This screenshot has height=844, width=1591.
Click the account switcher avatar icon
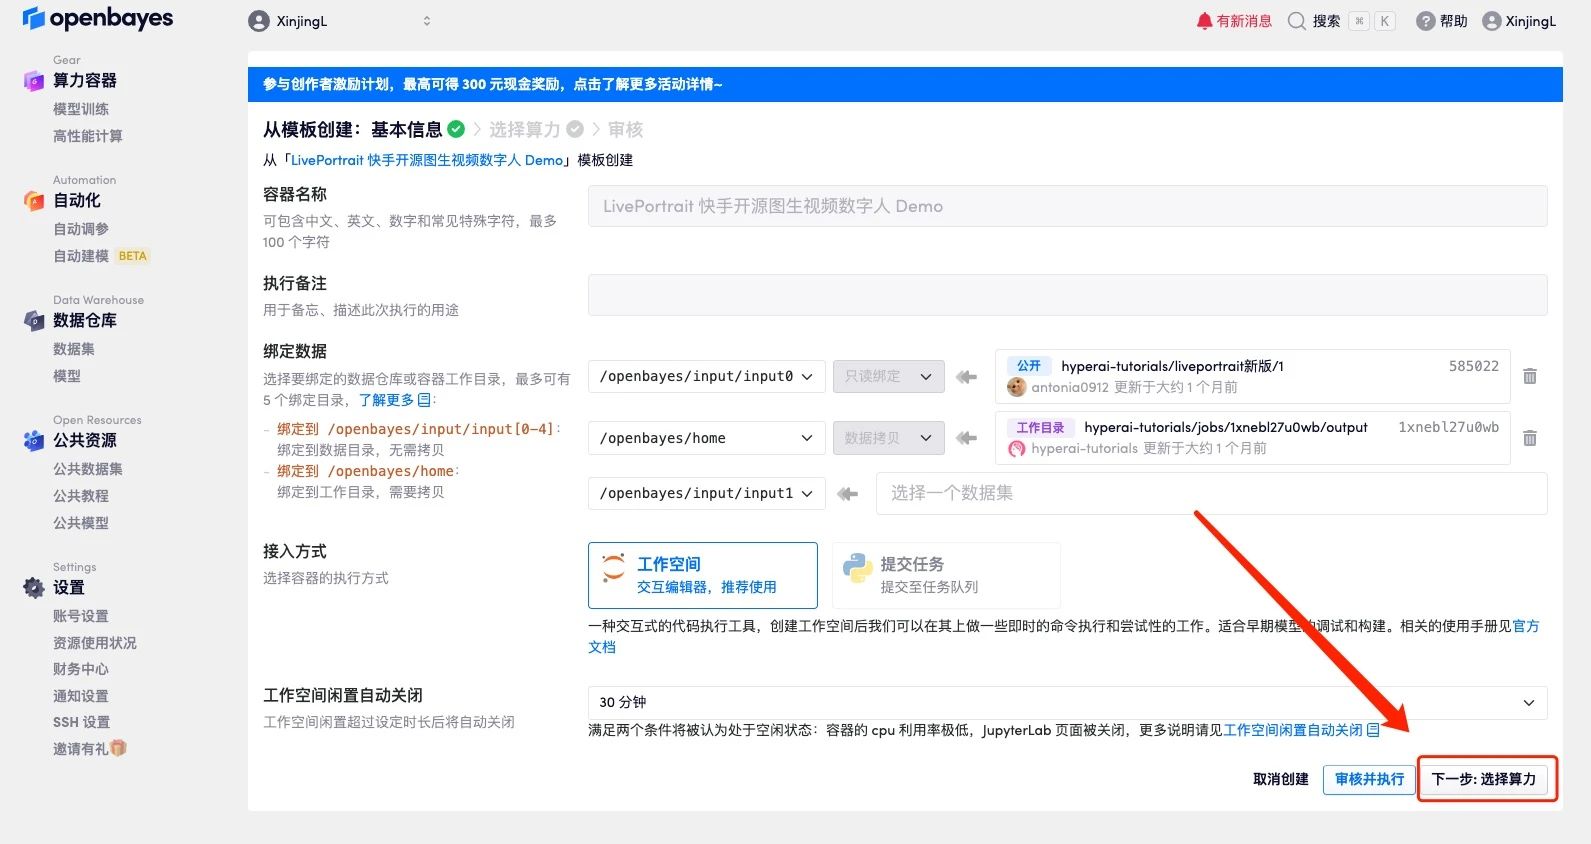point(259,21)
